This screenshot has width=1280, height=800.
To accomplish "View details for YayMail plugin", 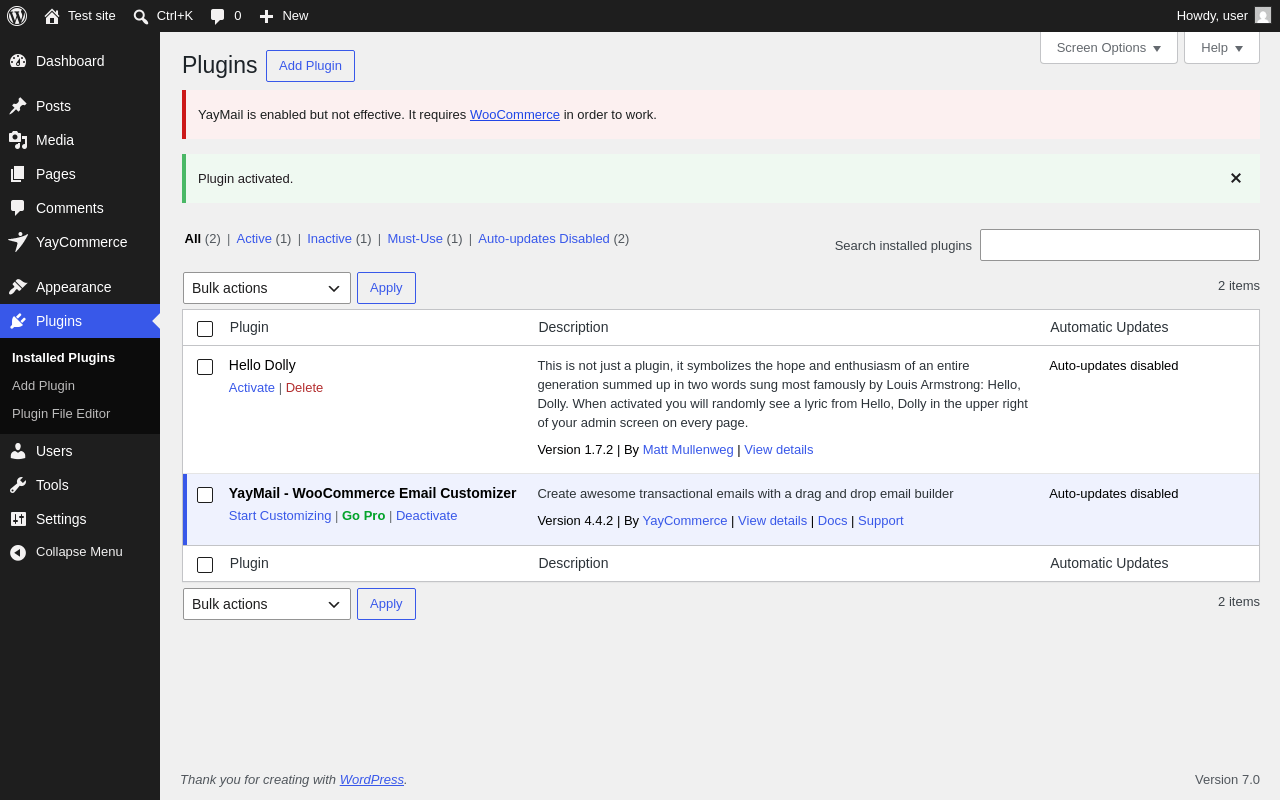I will tap(772, 520).
